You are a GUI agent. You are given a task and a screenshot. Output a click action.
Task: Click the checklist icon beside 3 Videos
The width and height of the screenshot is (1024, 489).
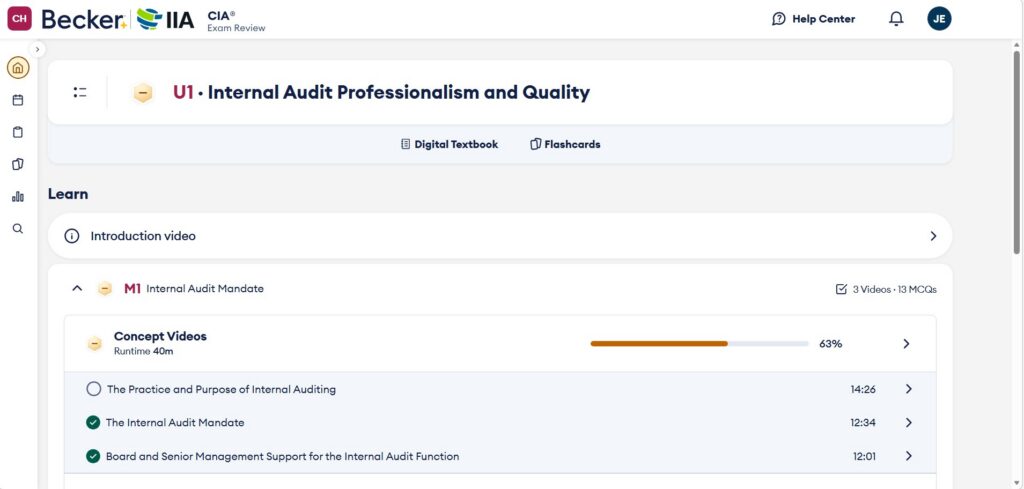point(841,289)
